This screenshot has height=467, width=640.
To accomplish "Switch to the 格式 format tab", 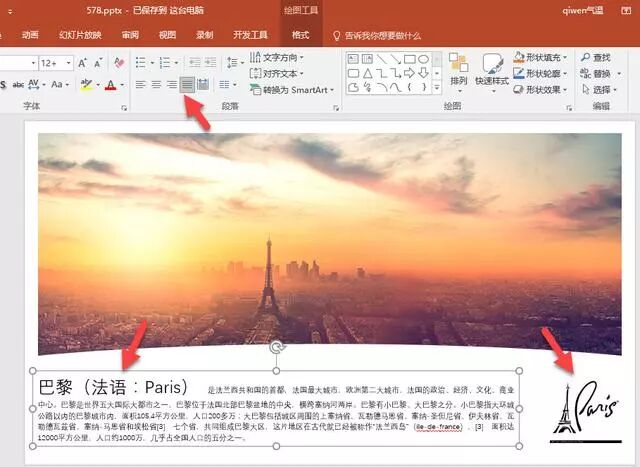I will pos(300,35).
